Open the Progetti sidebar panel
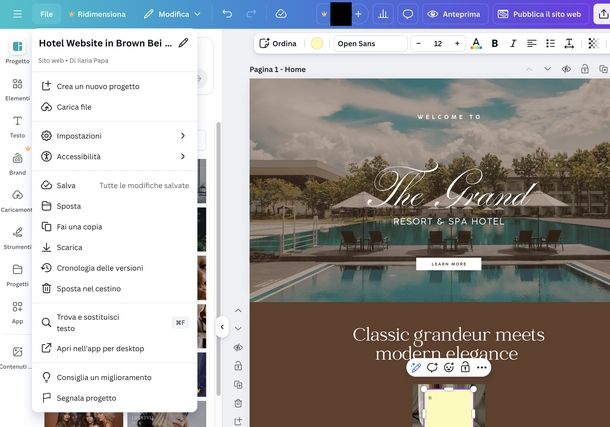610x427 pixels. tap(18, 275)
